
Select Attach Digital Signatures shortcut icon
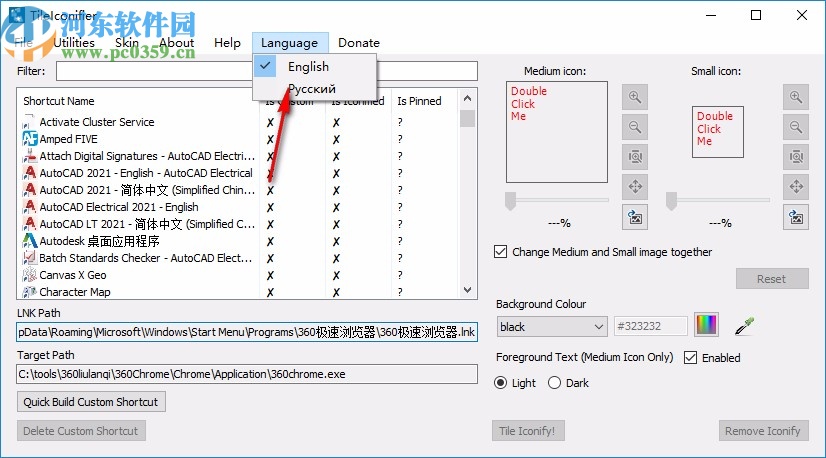pos(30,156)
